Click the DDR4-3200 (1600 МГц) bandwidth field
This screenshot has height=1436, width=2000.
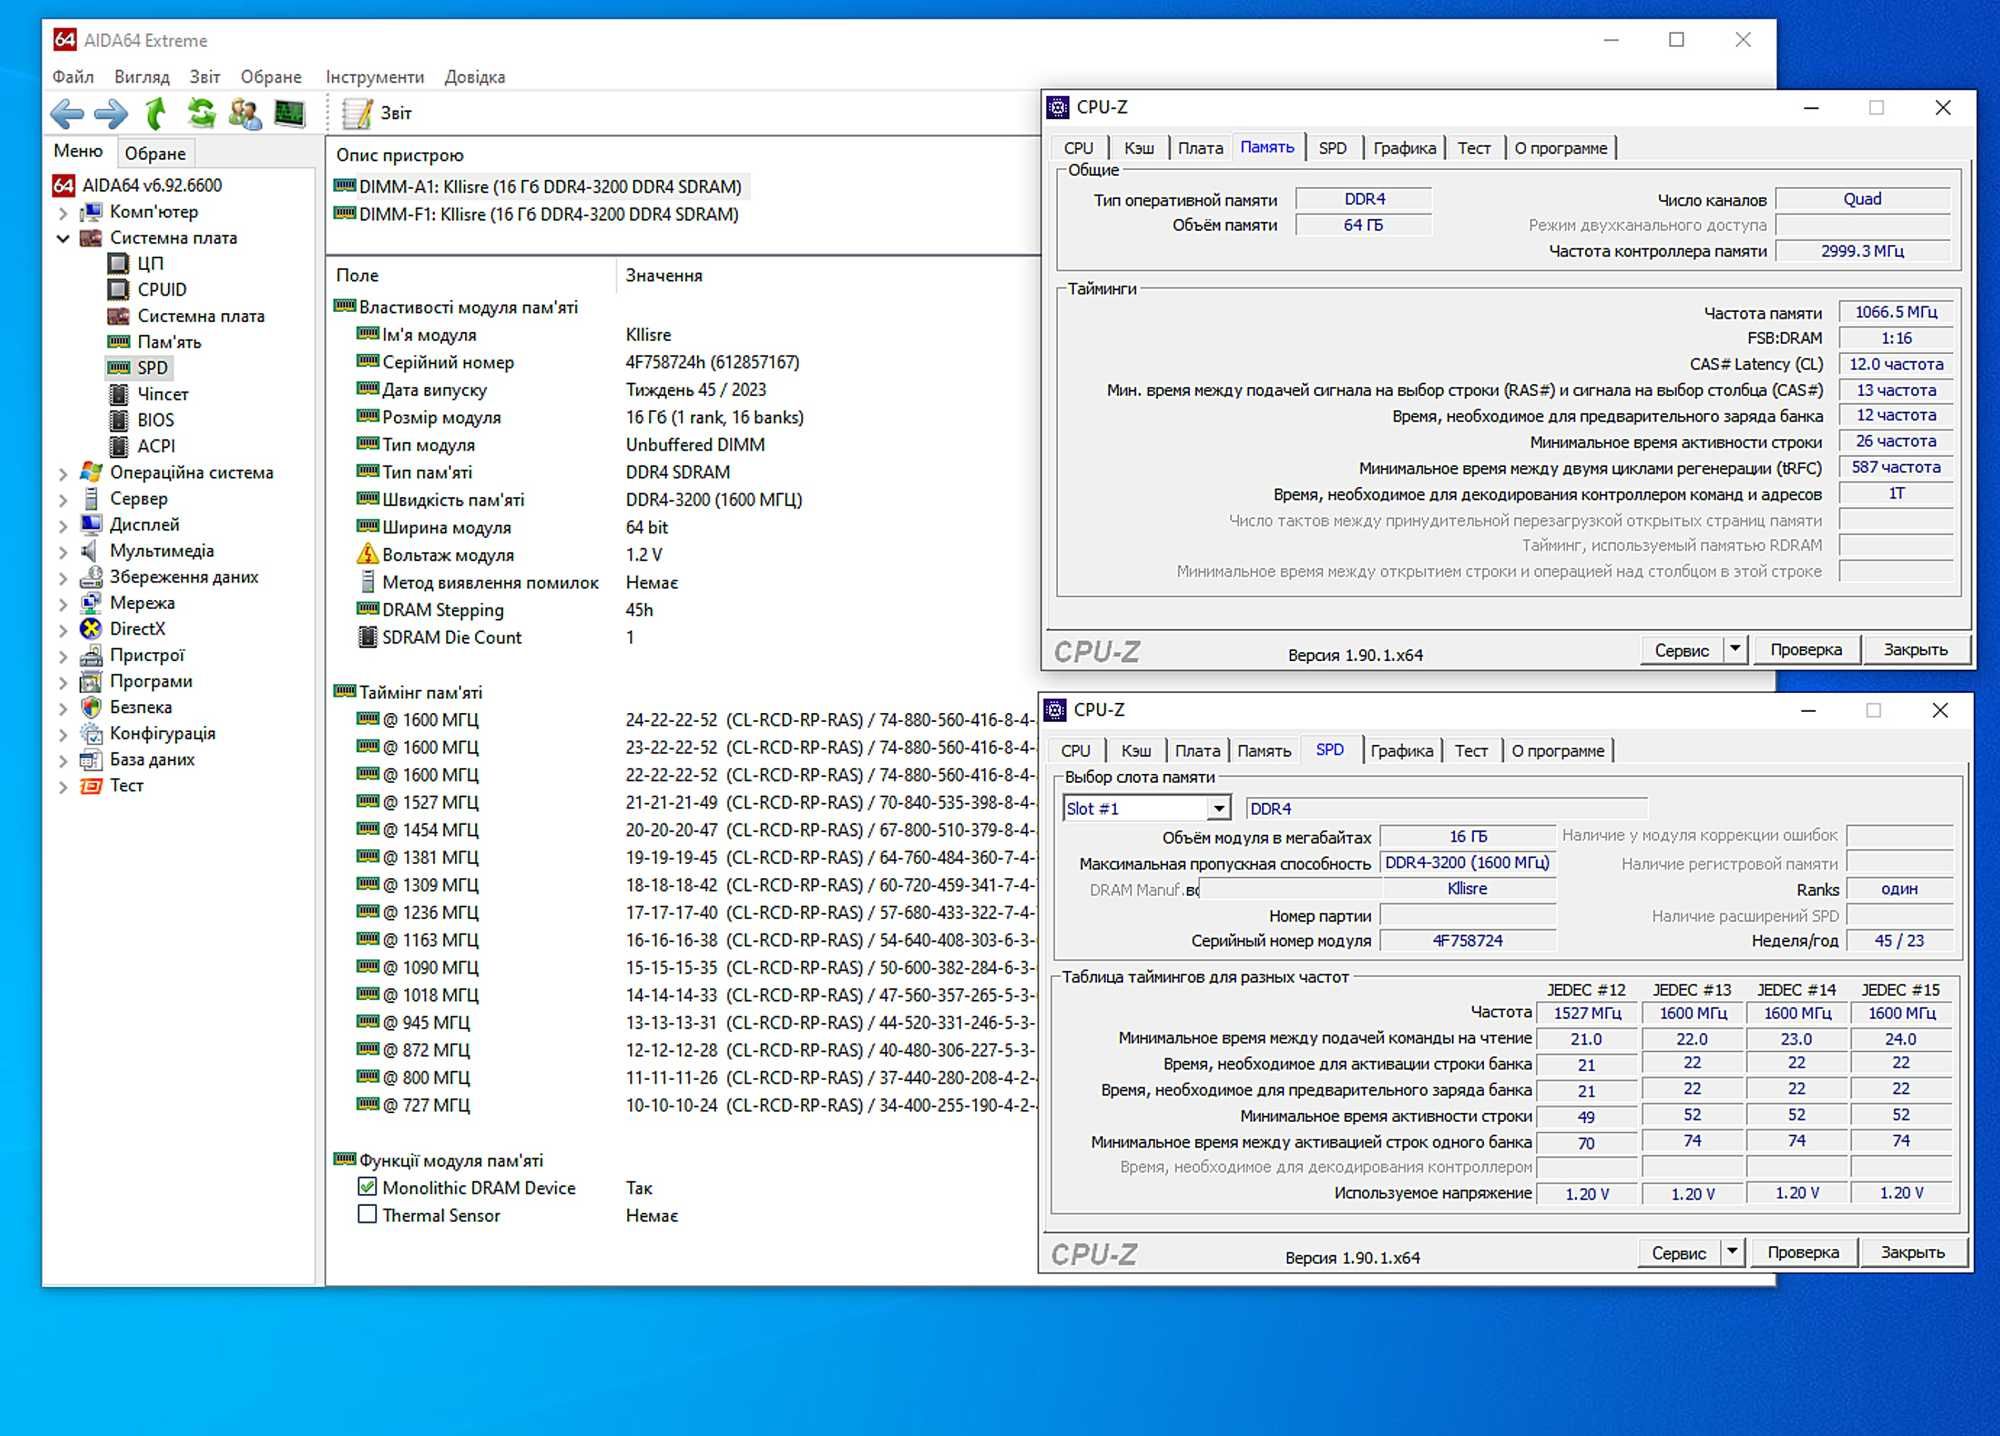coord(1467,862)
